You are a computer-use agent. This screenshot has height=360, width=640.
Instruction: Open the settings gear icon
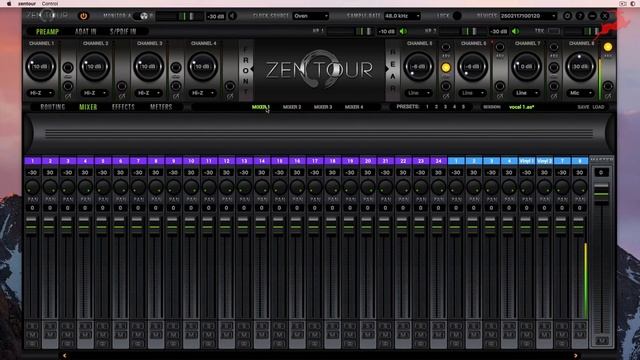[567, 16]
